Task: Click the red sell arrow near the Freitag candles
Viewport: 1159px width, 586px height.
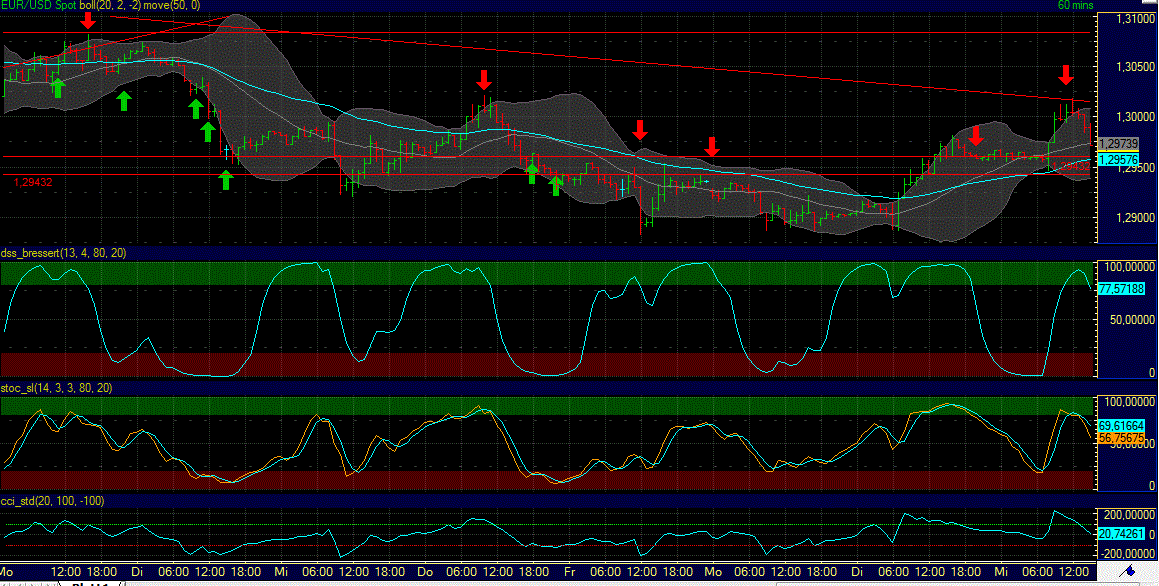Action: (639, 131)
